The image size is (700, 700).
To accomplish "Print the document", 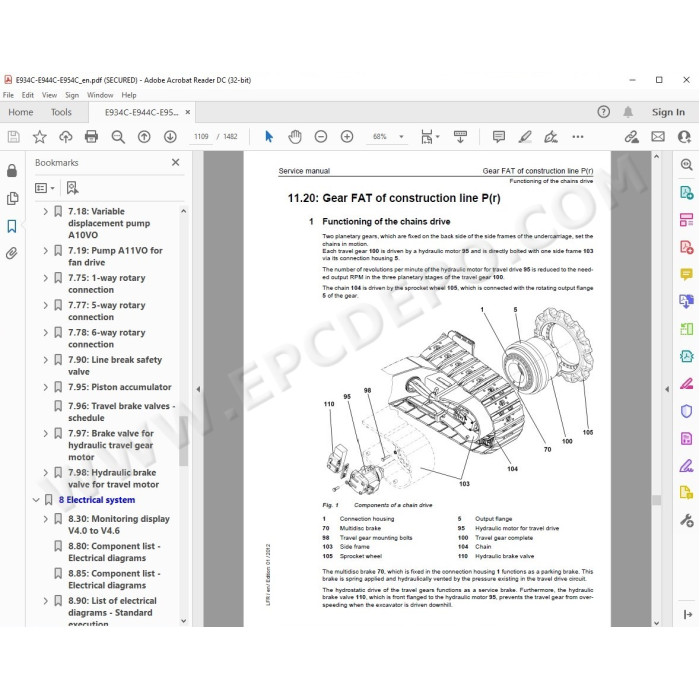I will point(92,137).
